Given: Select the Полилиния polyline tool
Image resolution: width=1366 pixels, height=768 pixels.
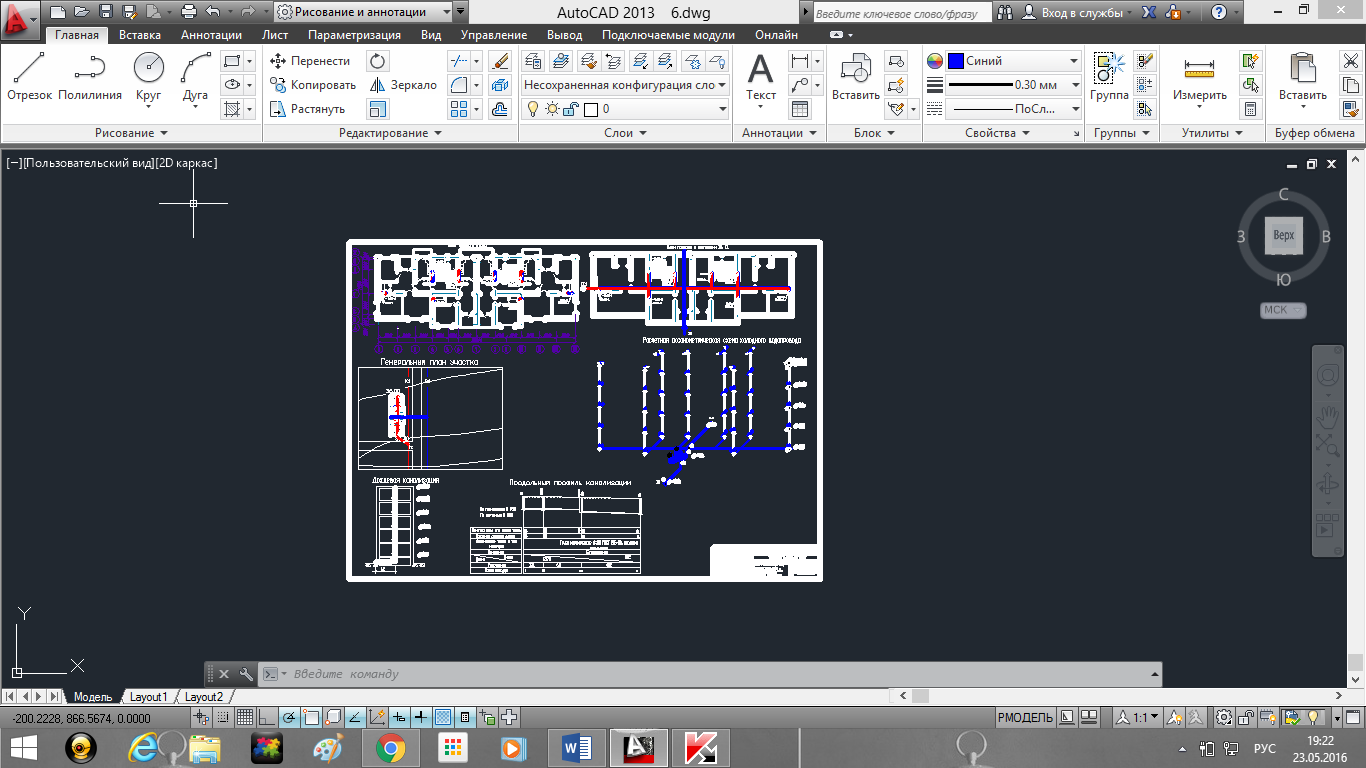Looking at the screenshot, I should (90, 77).
